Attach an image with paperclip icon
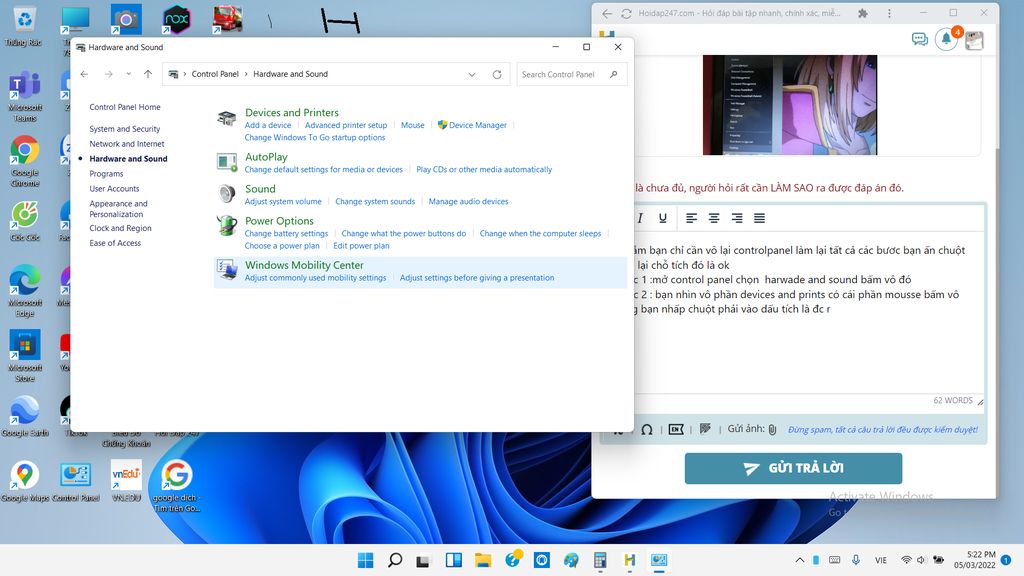 (773, 430)
